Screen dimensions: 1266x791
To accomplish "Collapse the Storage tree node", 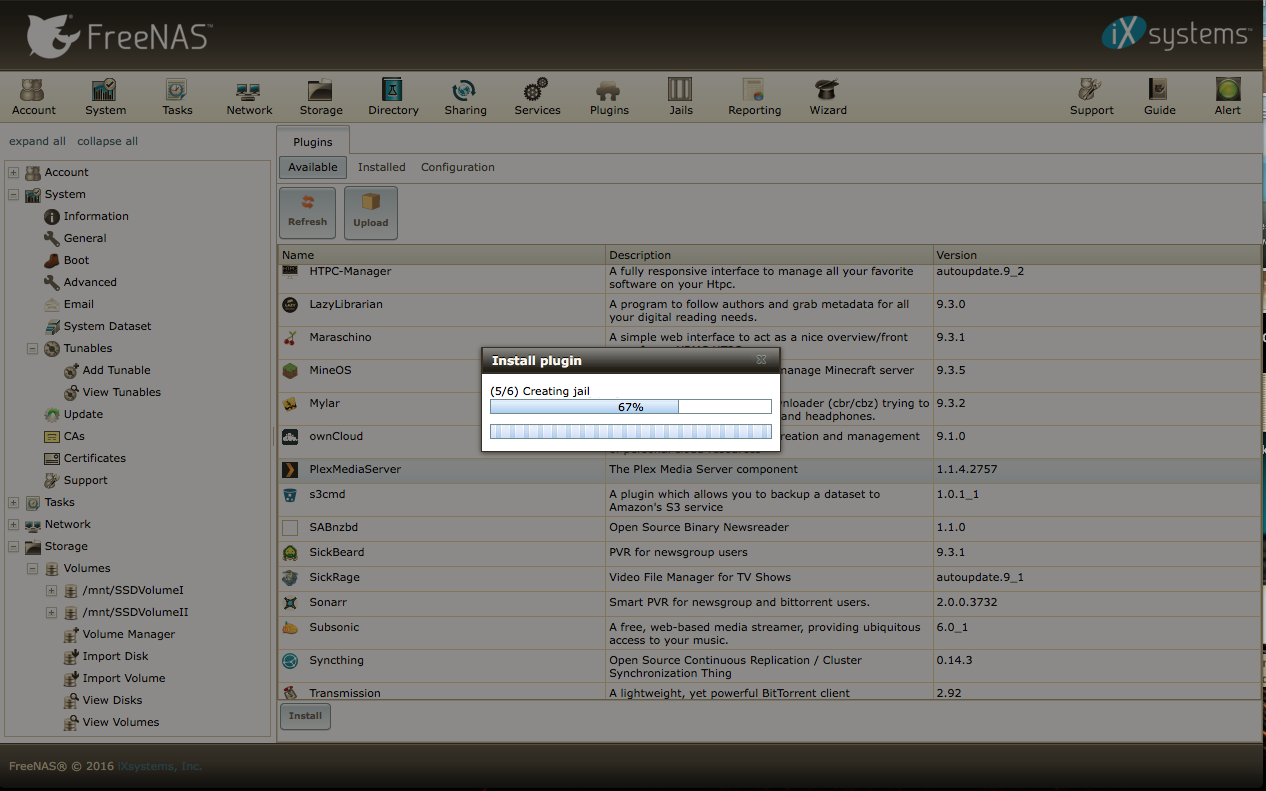I will [14, 546].
